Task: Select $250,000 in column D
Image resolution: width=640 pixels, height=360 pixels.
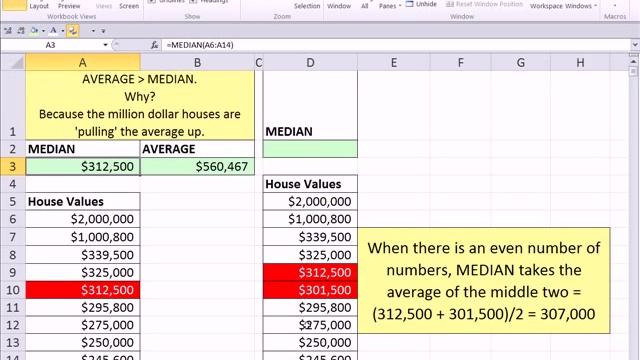Action: pyautogui.click(x=310, y=342)
